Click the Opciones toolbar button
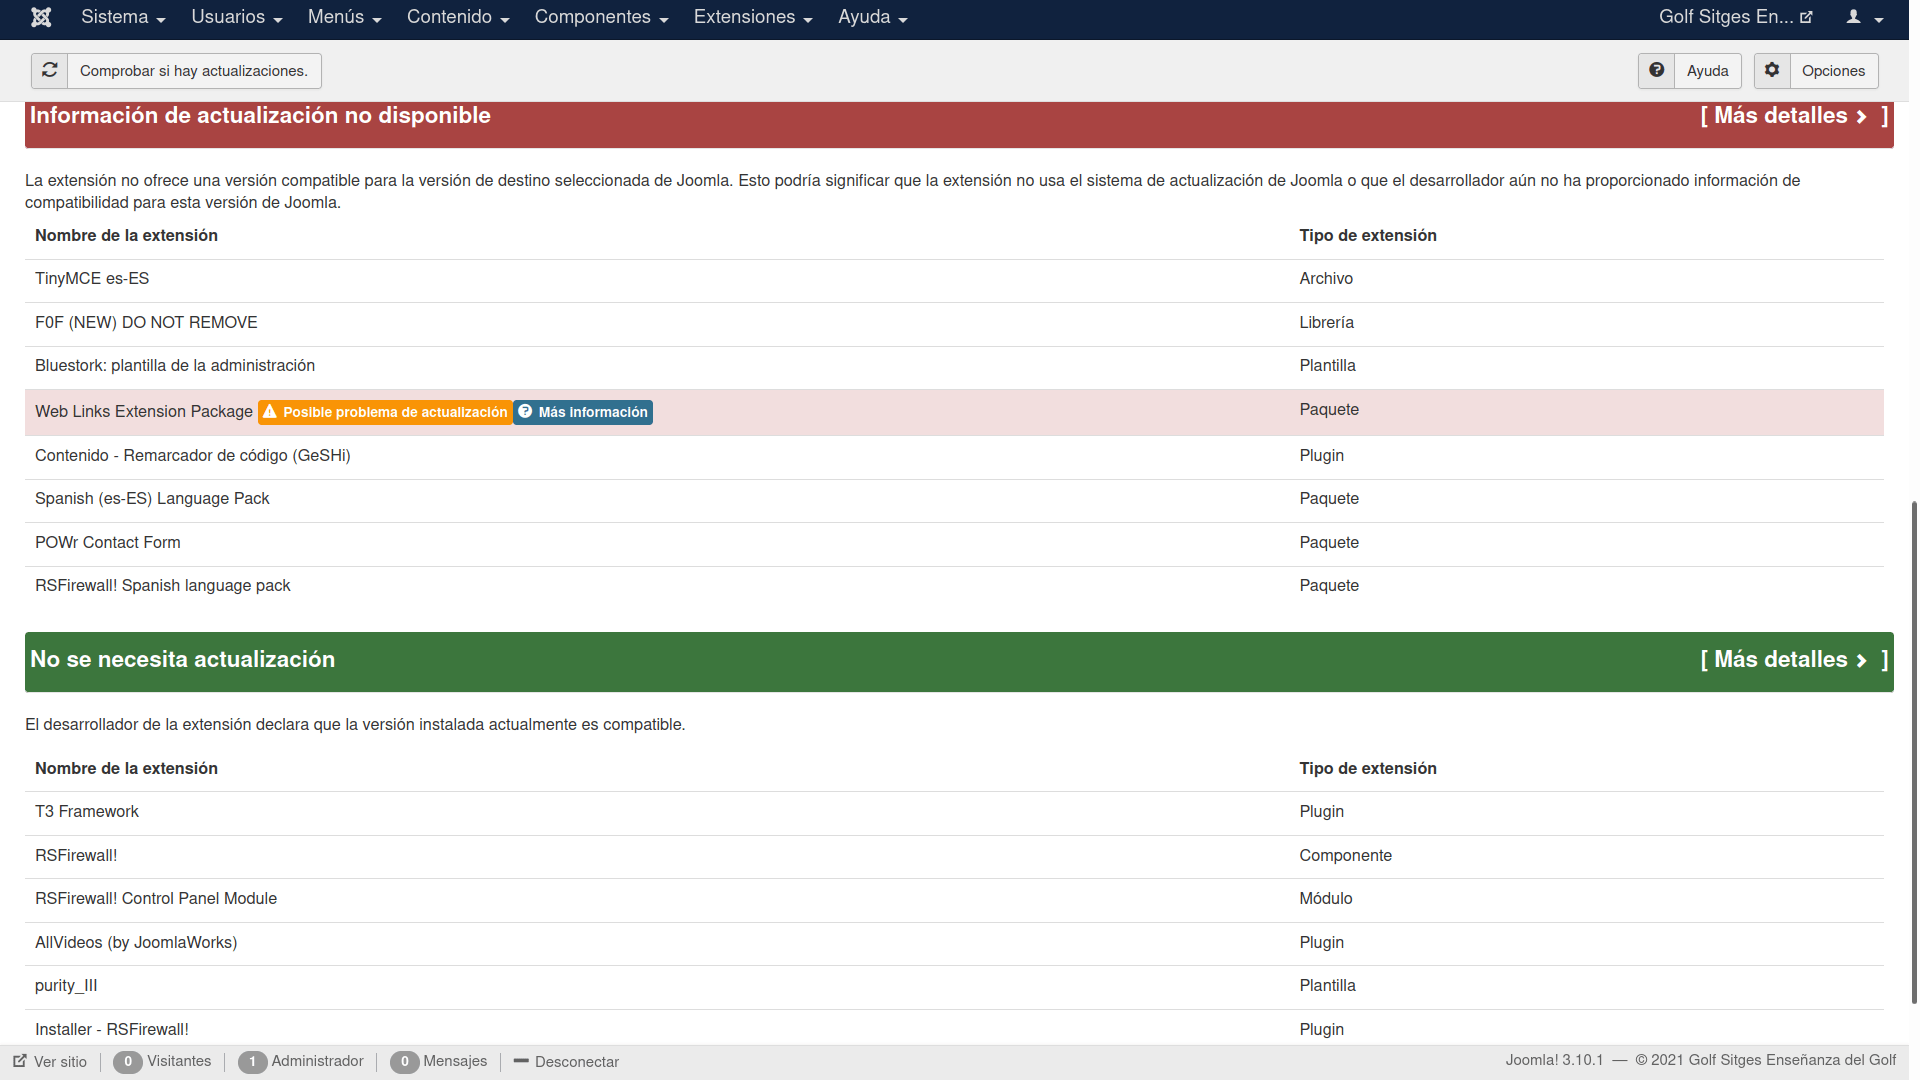Viewport: 1920px width, 1080px height. (1816, 71)
